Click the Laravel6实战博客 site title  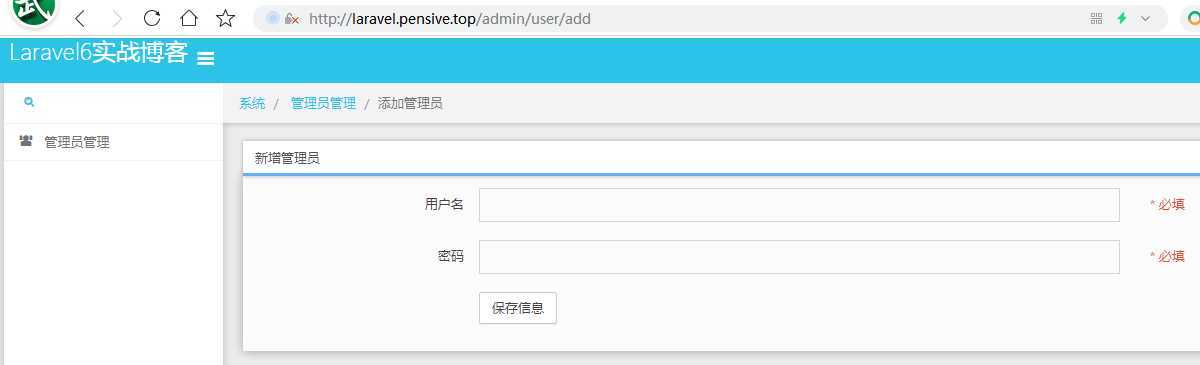[x=98, y=54]
